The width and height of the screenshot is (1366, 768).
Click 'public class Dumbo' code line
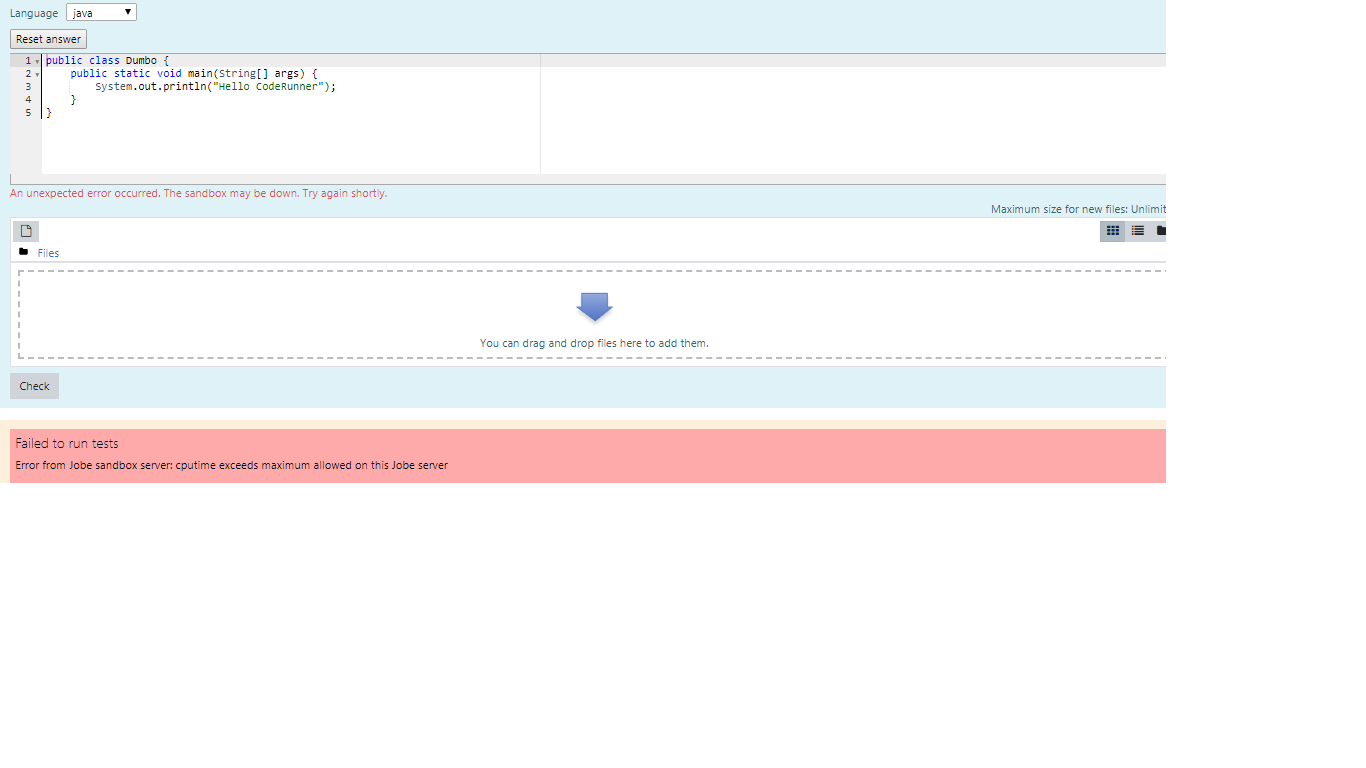tap(107, 61)
